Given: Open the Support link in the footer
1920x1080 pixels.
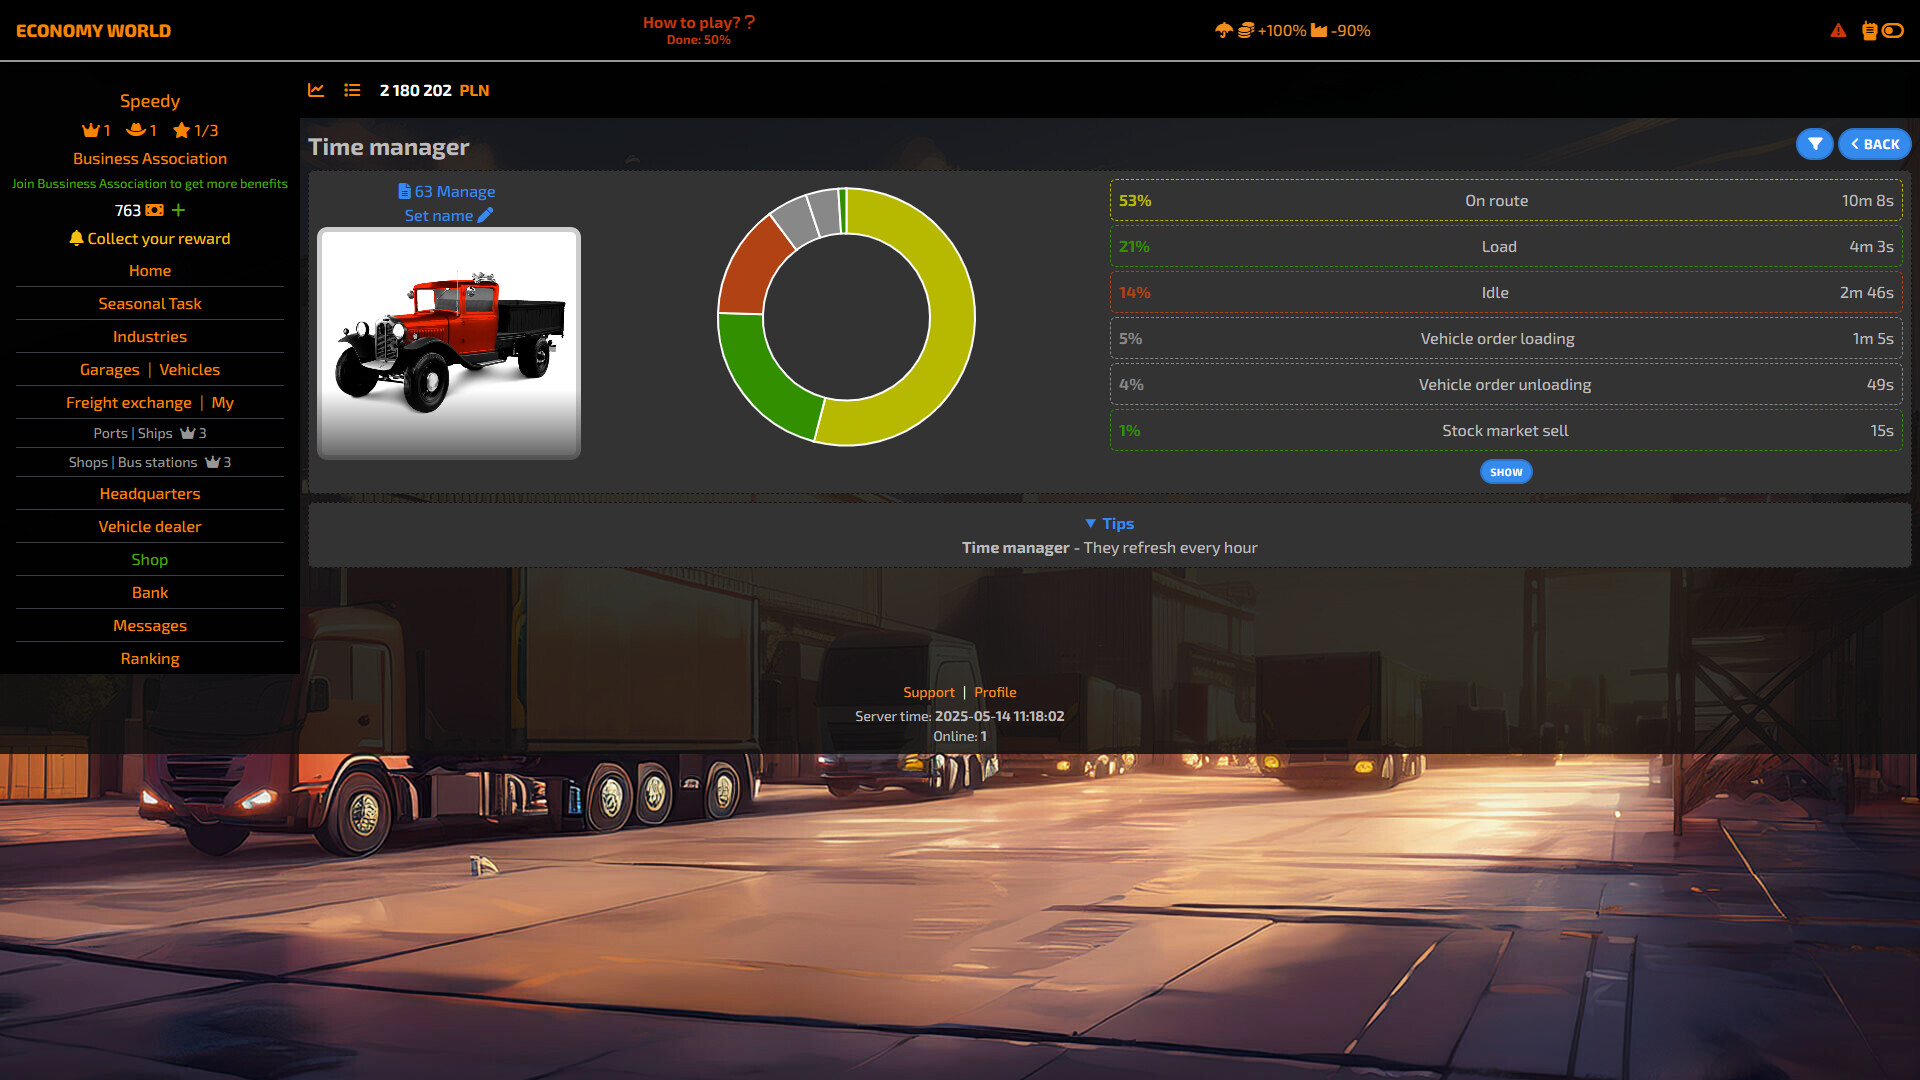Looking at the screenshot, I should [928, 692].
